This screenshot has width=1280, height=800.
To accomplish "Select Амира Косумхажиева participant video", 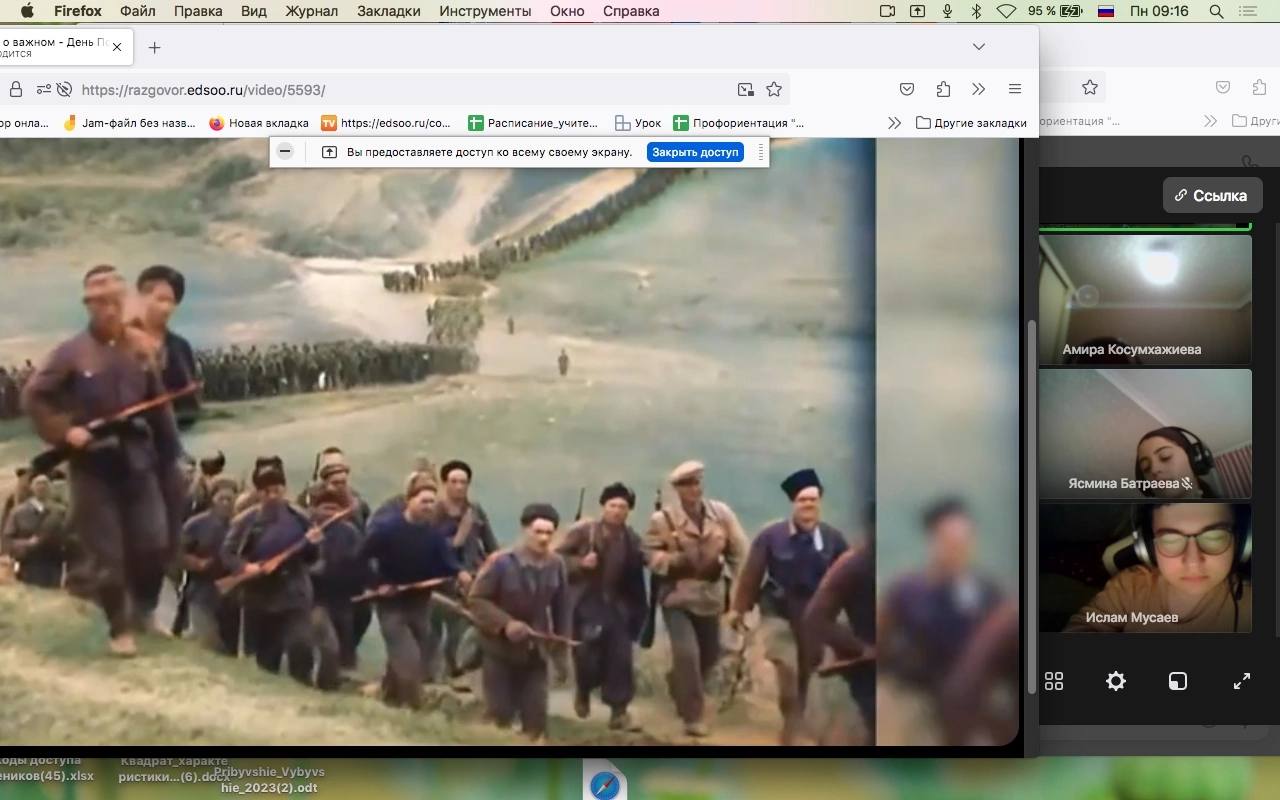I will pyautogui.click(x=1145, y=299).
